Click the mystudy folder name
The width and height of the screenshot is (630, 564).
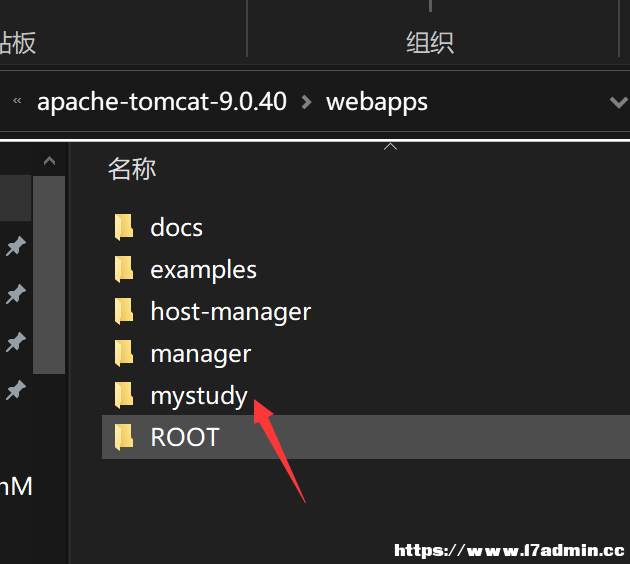click(199, 396)
